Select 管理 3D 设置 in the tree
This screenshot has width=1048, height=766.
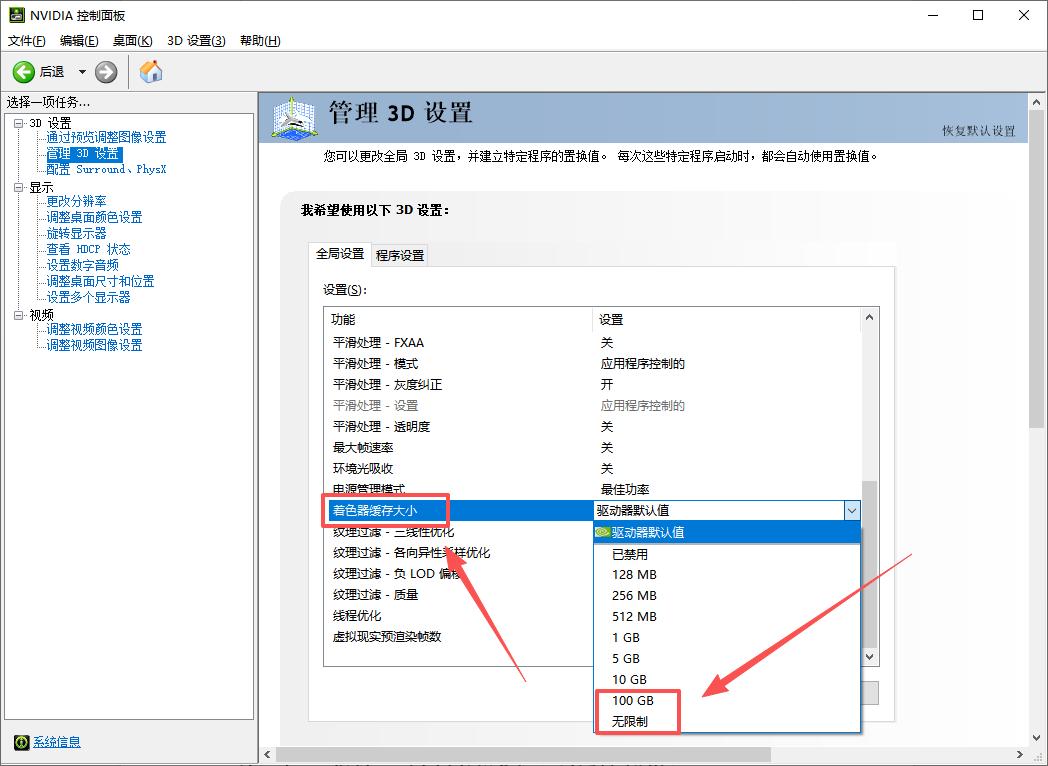tap(84, 153)
